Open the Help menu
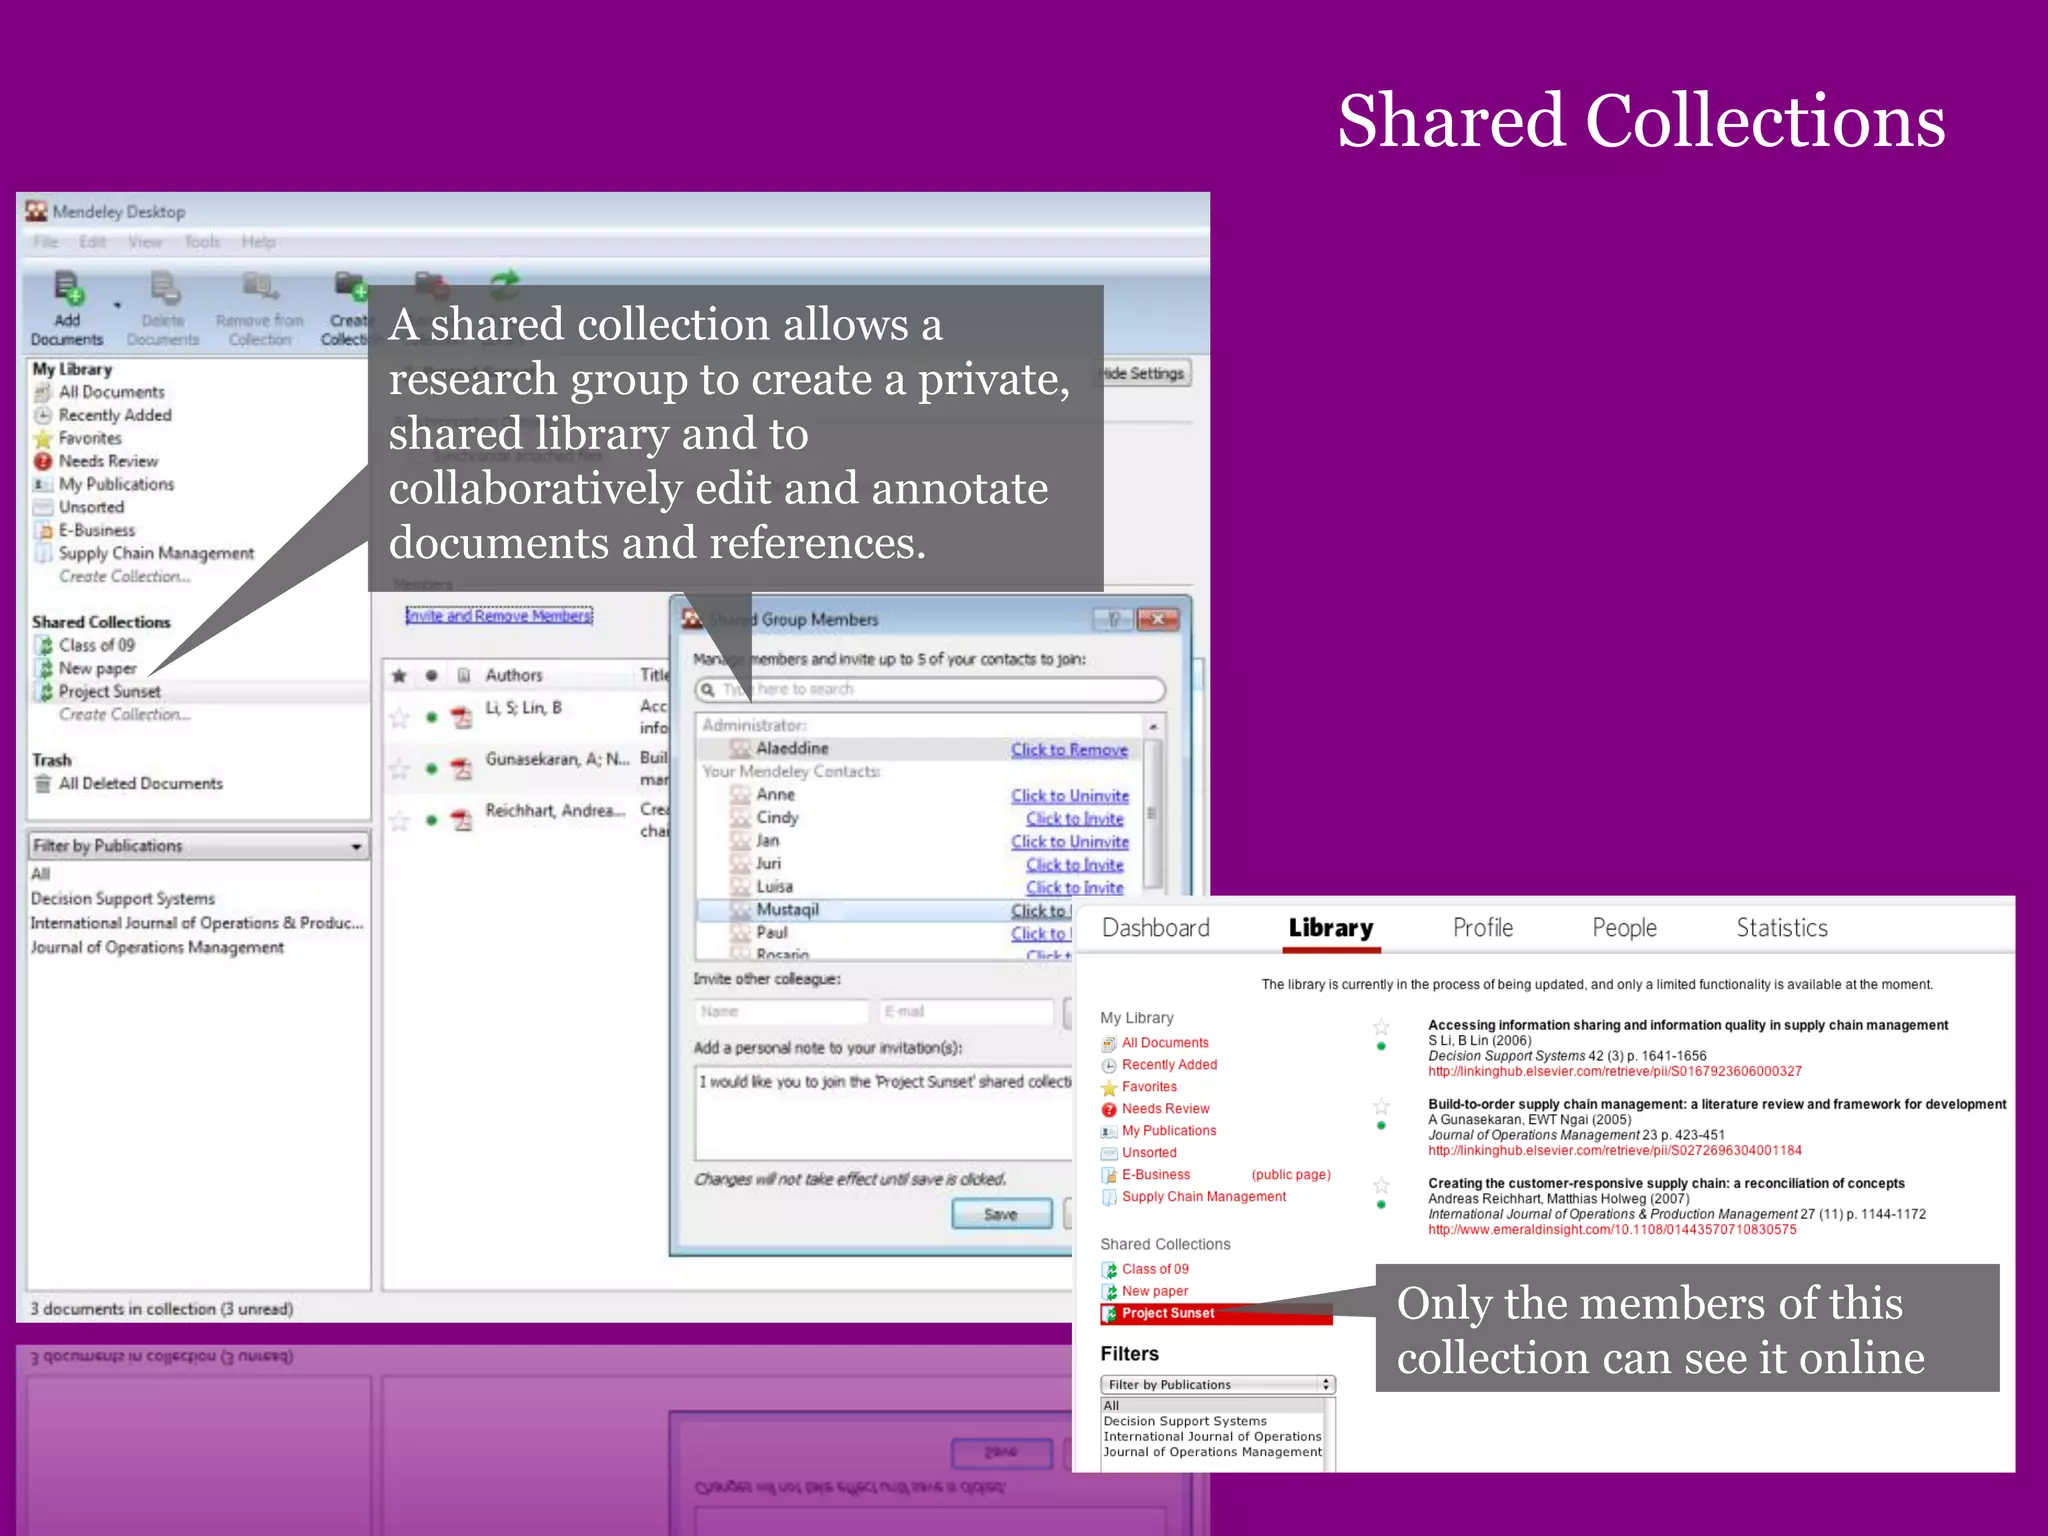 258,242
